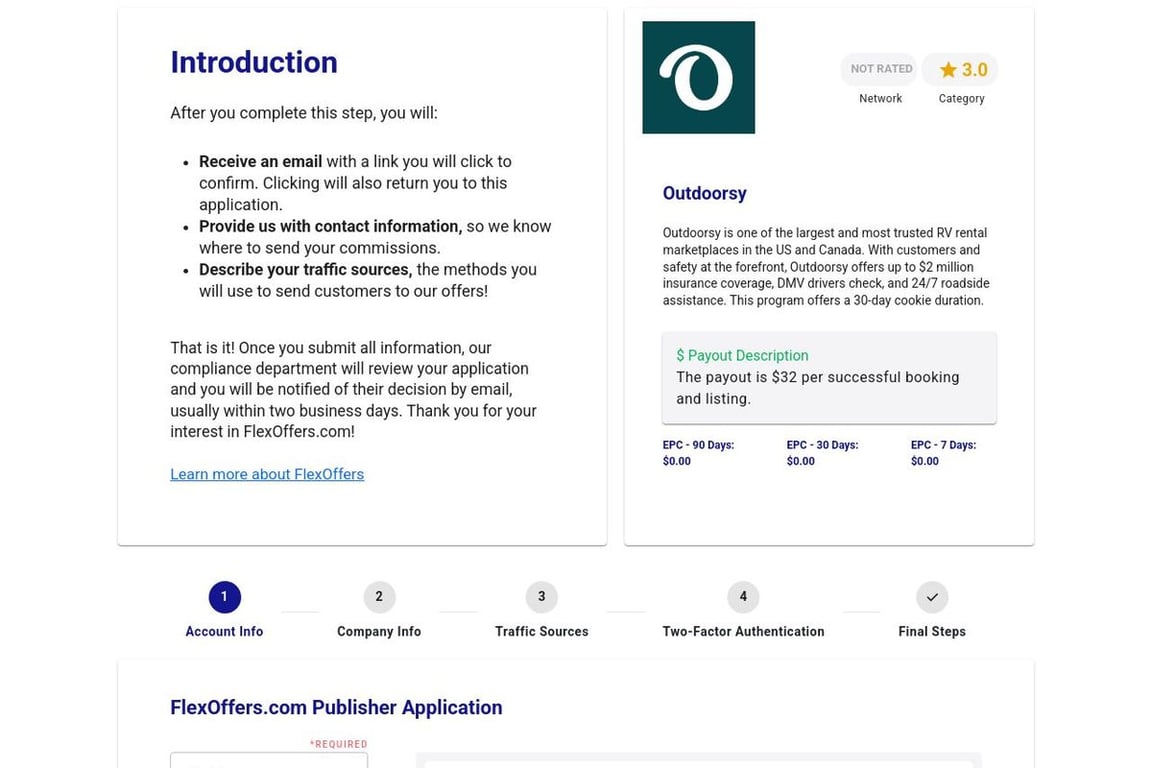Click the Traffic Sources step label

click(x=541, y=631)
